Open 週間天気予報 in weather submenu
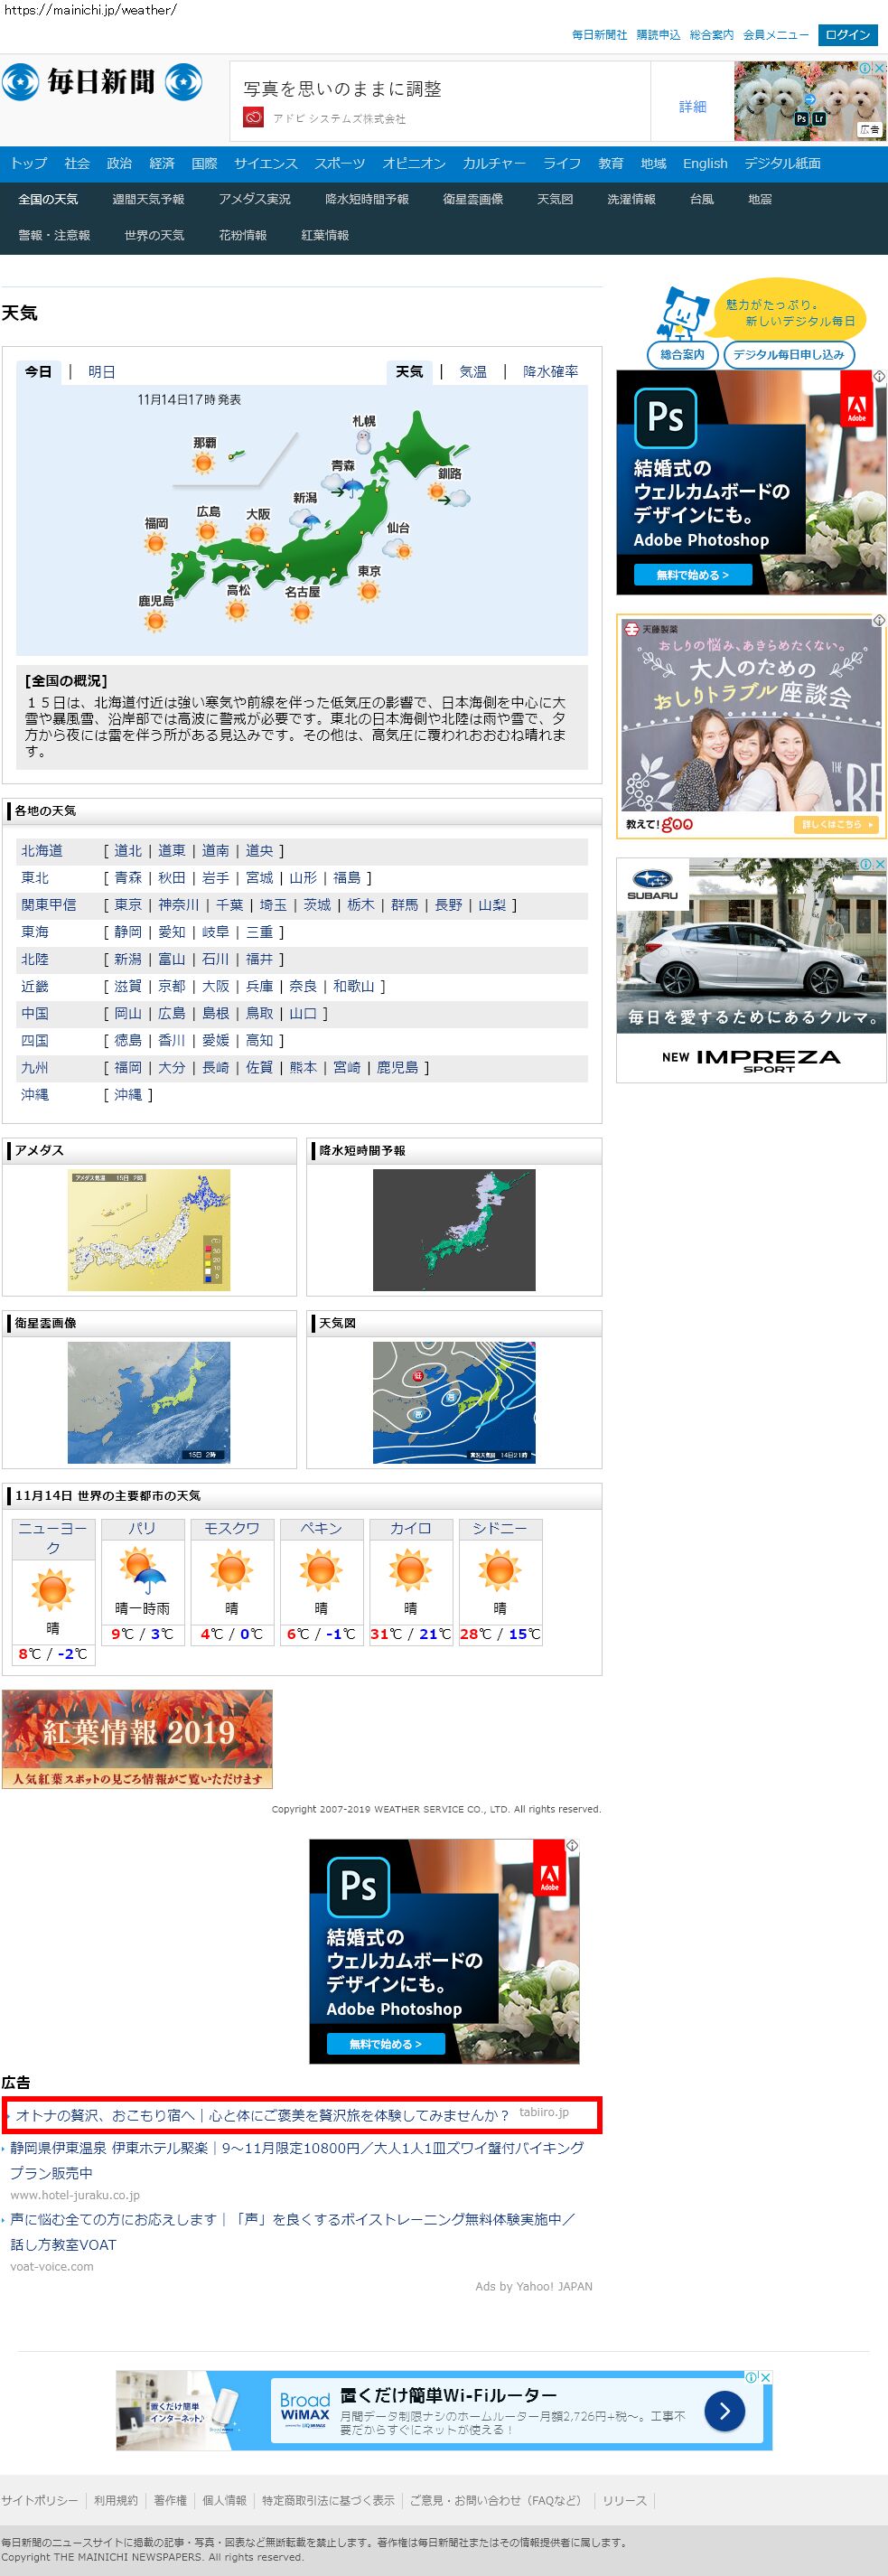The width and height of the screenshot is (888, 2576). coord(148,200)
